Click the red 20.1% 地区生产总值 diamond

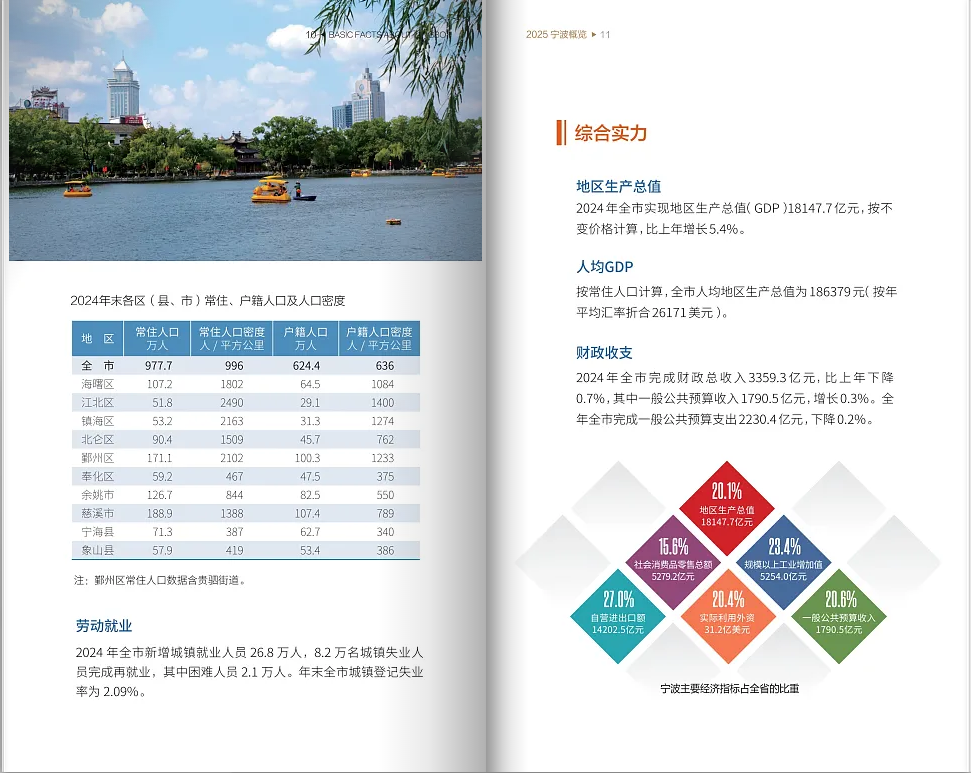pyautogui.click(x=726, y=507)
